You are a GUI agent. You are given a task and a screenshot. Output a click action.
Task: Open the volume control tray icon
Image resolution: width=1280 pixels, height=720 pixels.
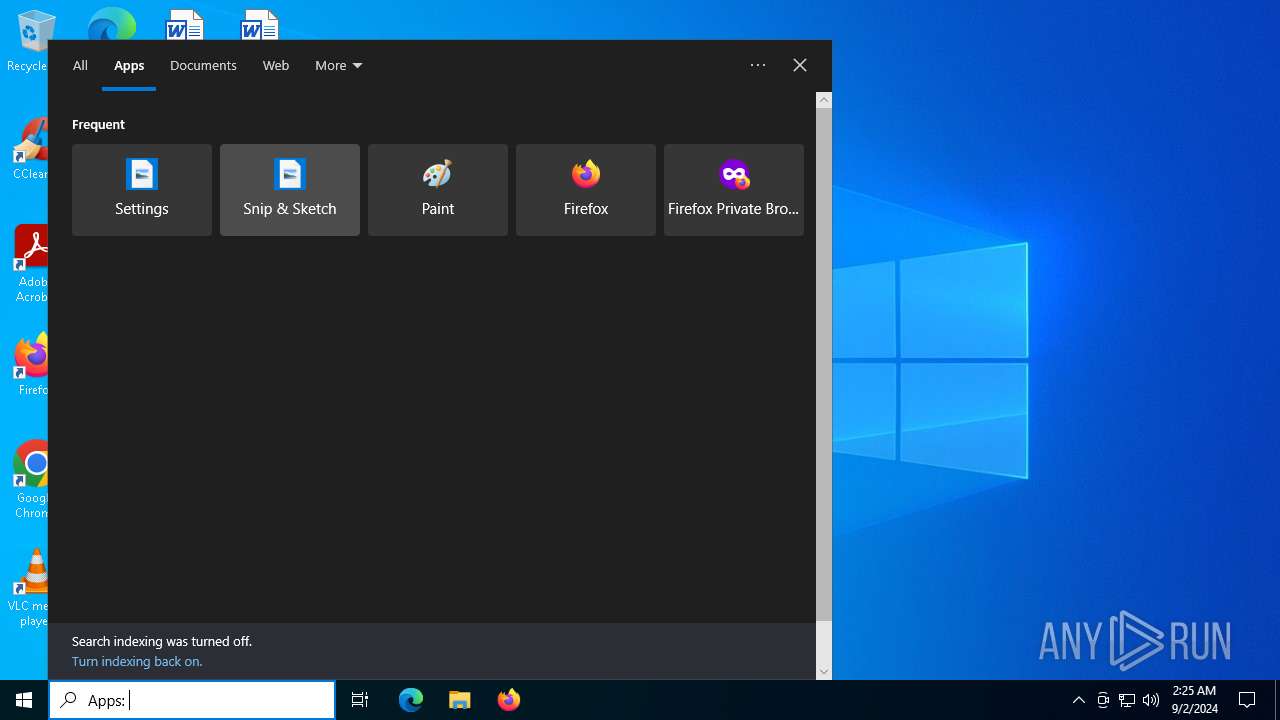[x=1151, y=700]
